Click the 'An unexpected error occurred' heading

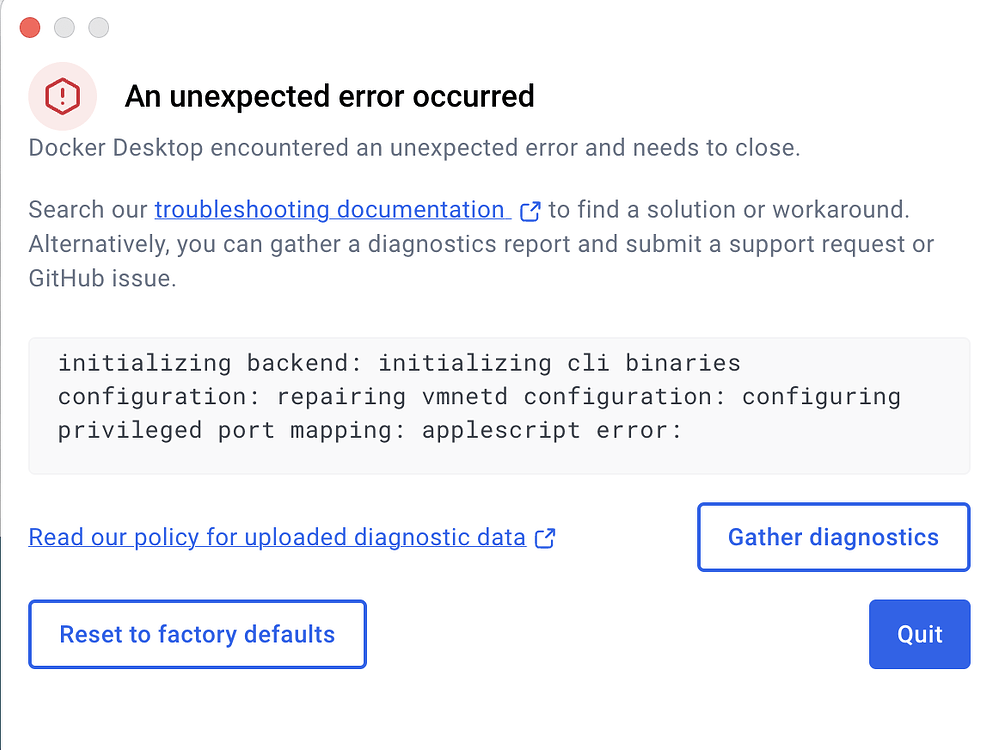coord(329,96)
